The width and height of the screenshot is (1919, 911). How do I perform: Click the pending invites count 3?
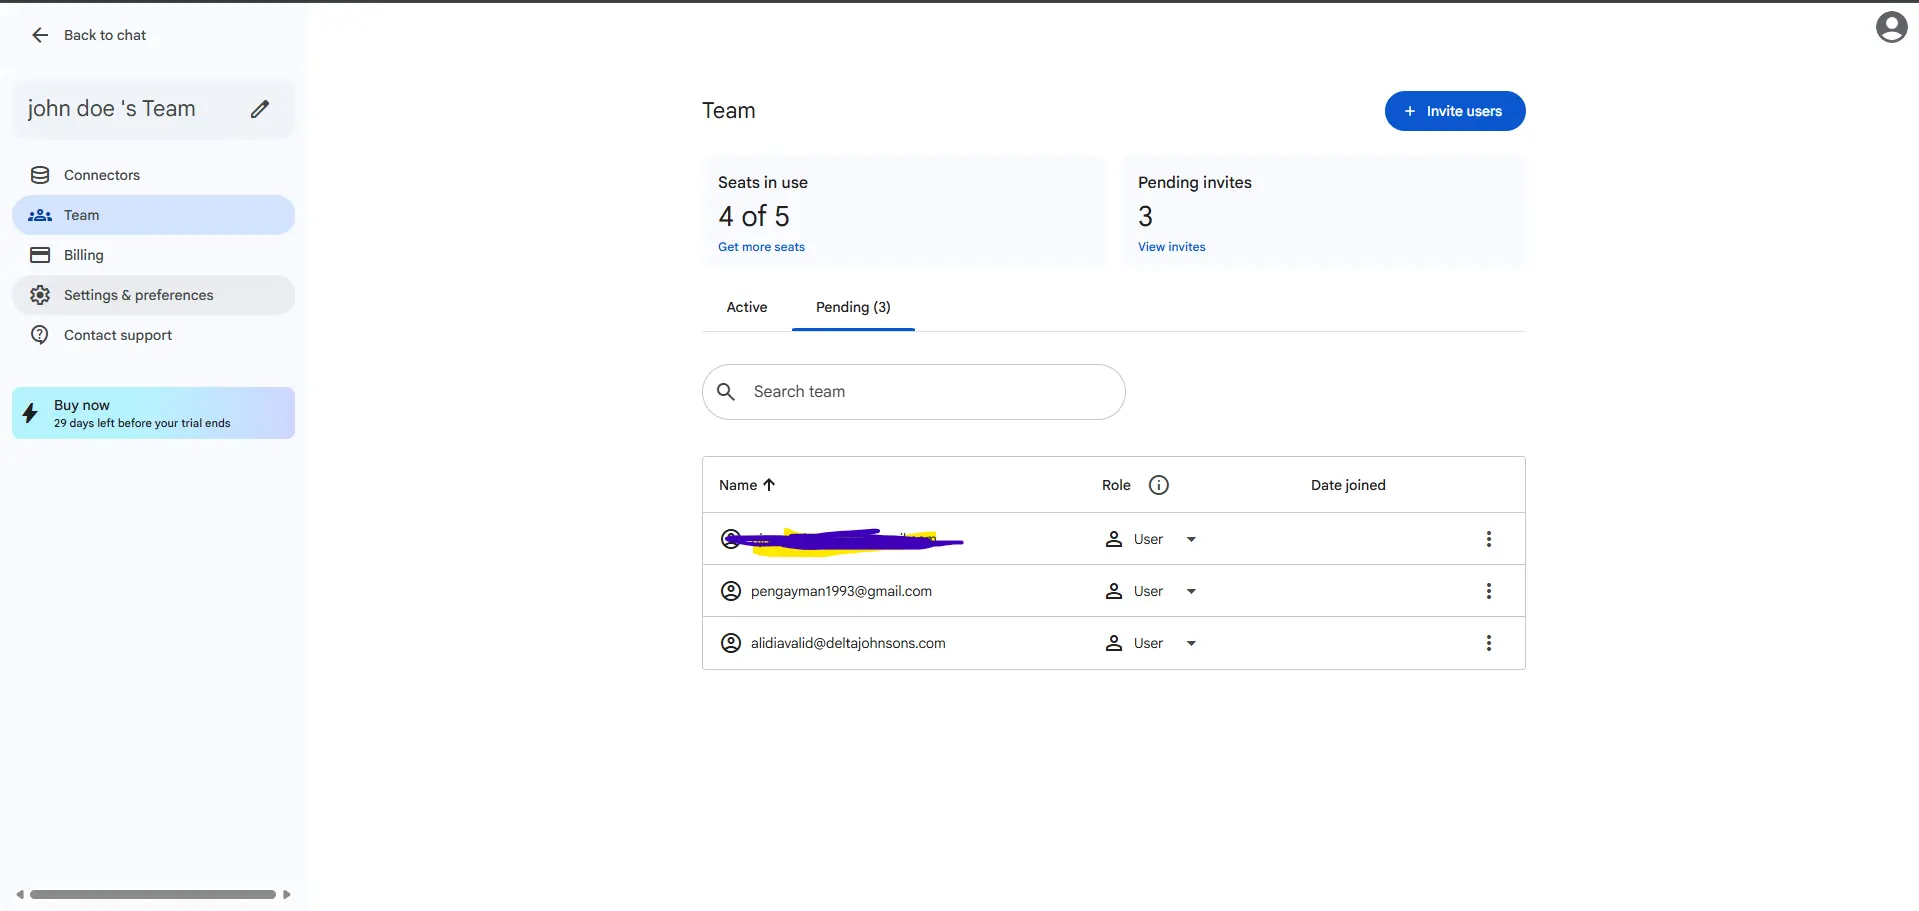point(1145,216)
